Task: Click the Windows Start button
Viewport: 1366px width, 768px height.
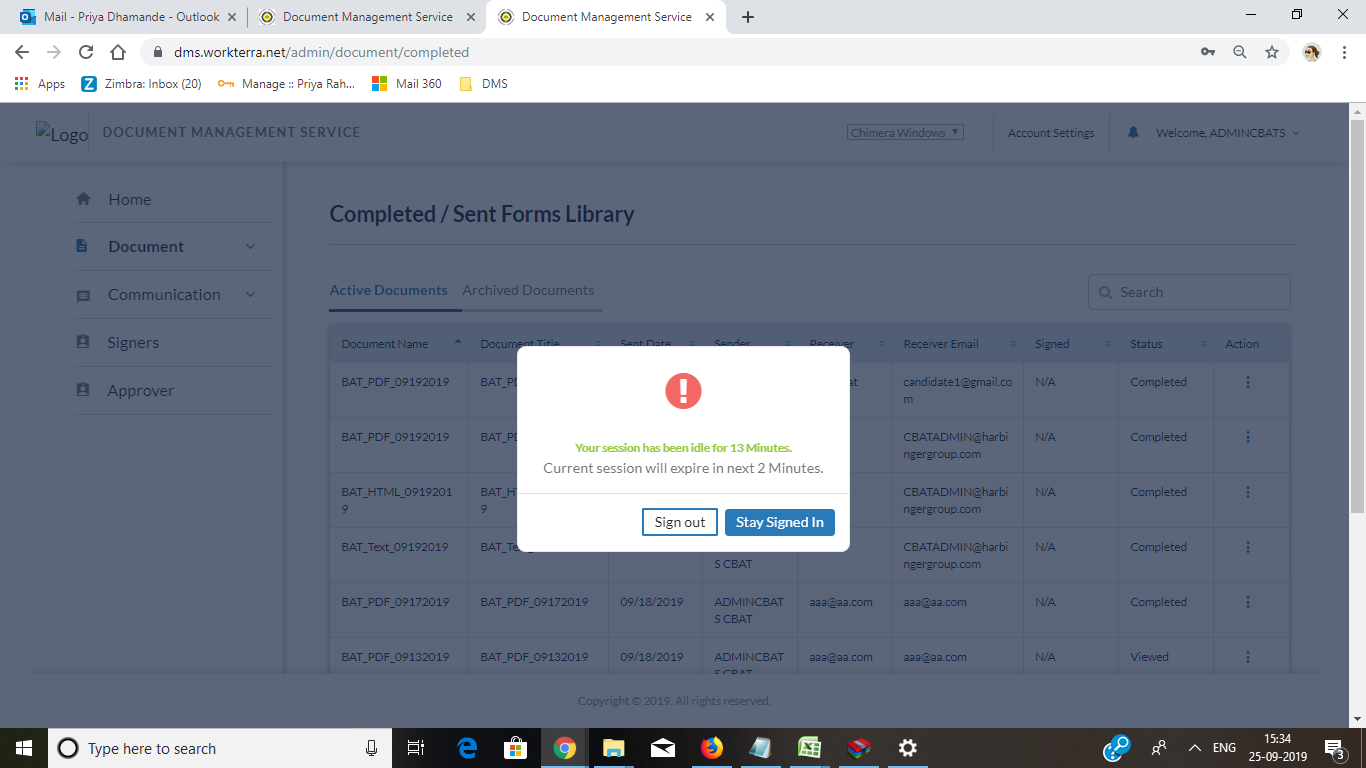Action: coord(24,748)
